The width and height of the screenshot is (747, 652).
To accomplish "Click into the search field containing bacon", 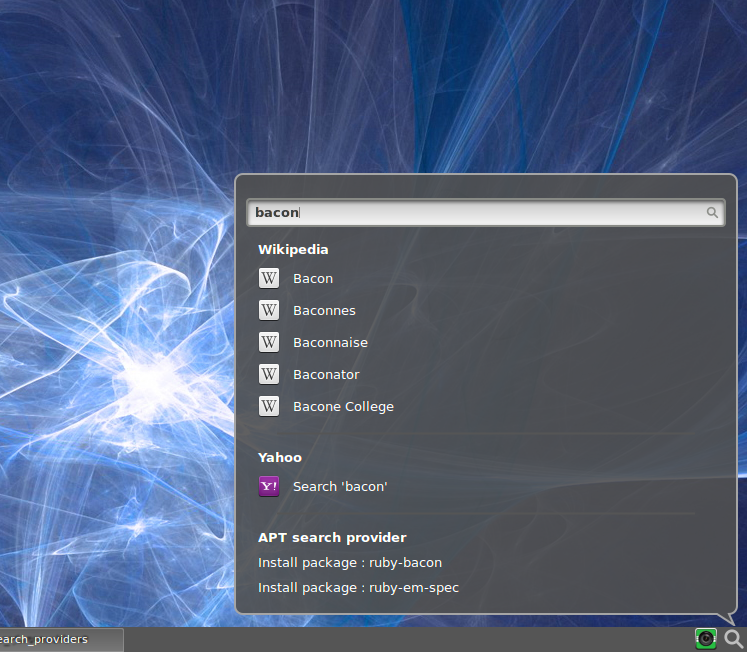I will point(486,212).
